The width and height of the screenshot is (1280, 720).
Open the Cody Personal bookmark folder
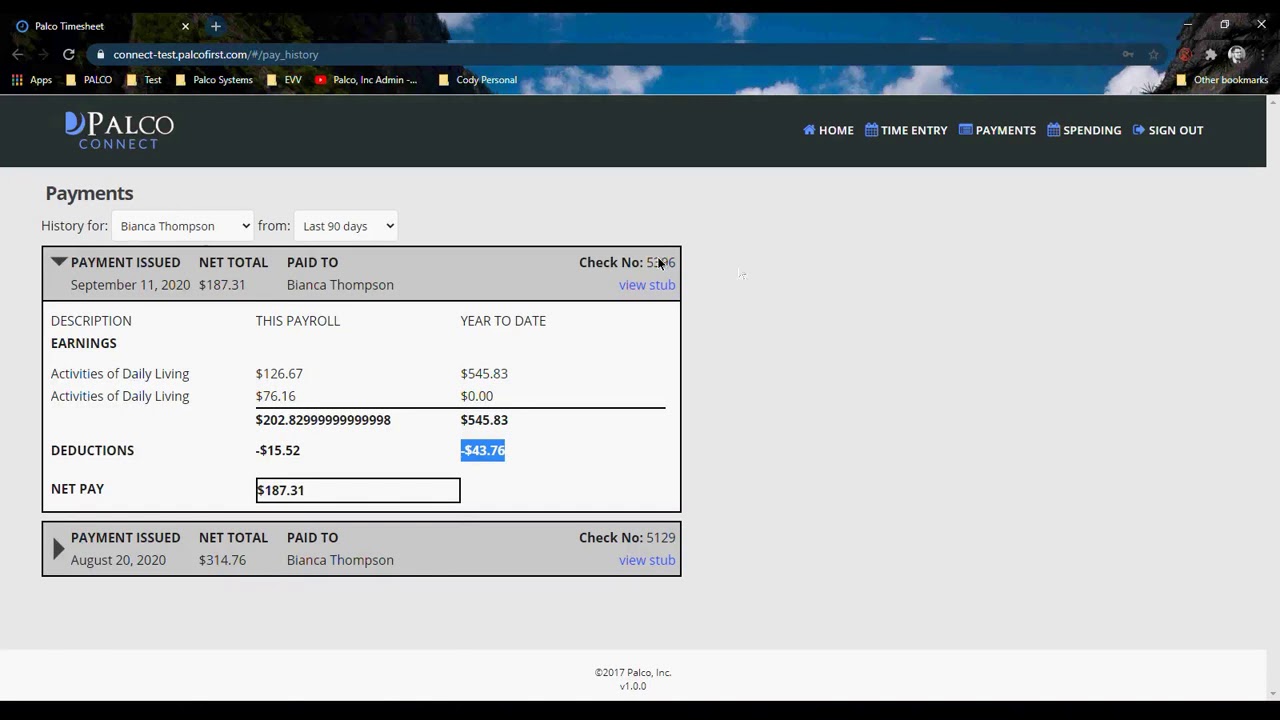pos(478,80)
